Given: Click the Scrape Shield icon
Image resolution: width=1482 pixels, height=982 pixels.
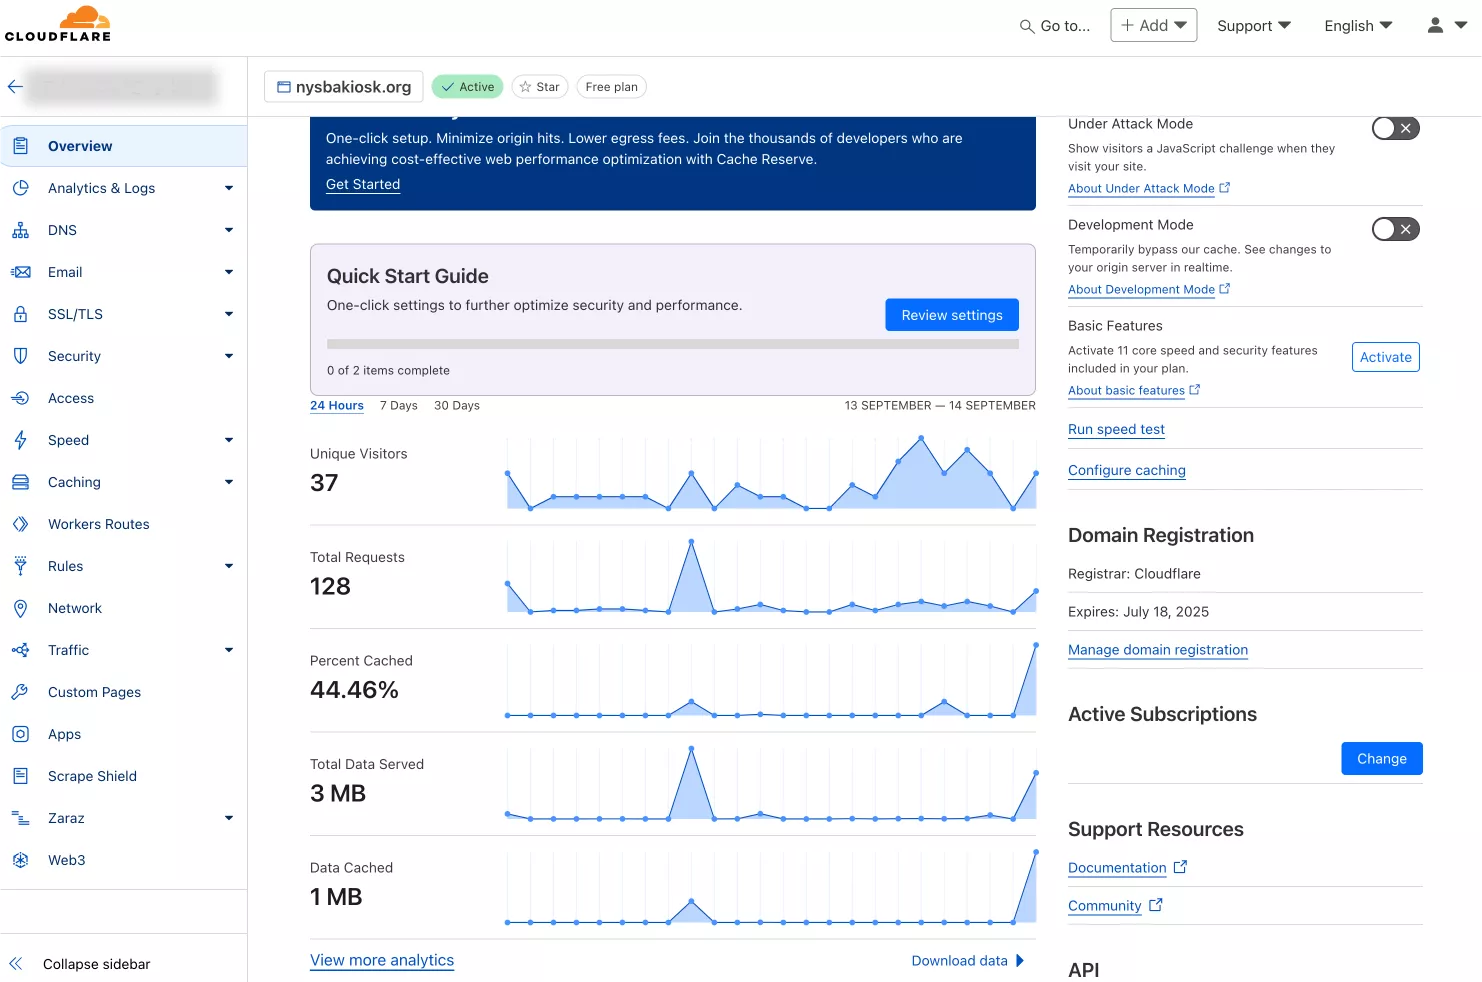Looking at the screenshot, I should 20,776.
